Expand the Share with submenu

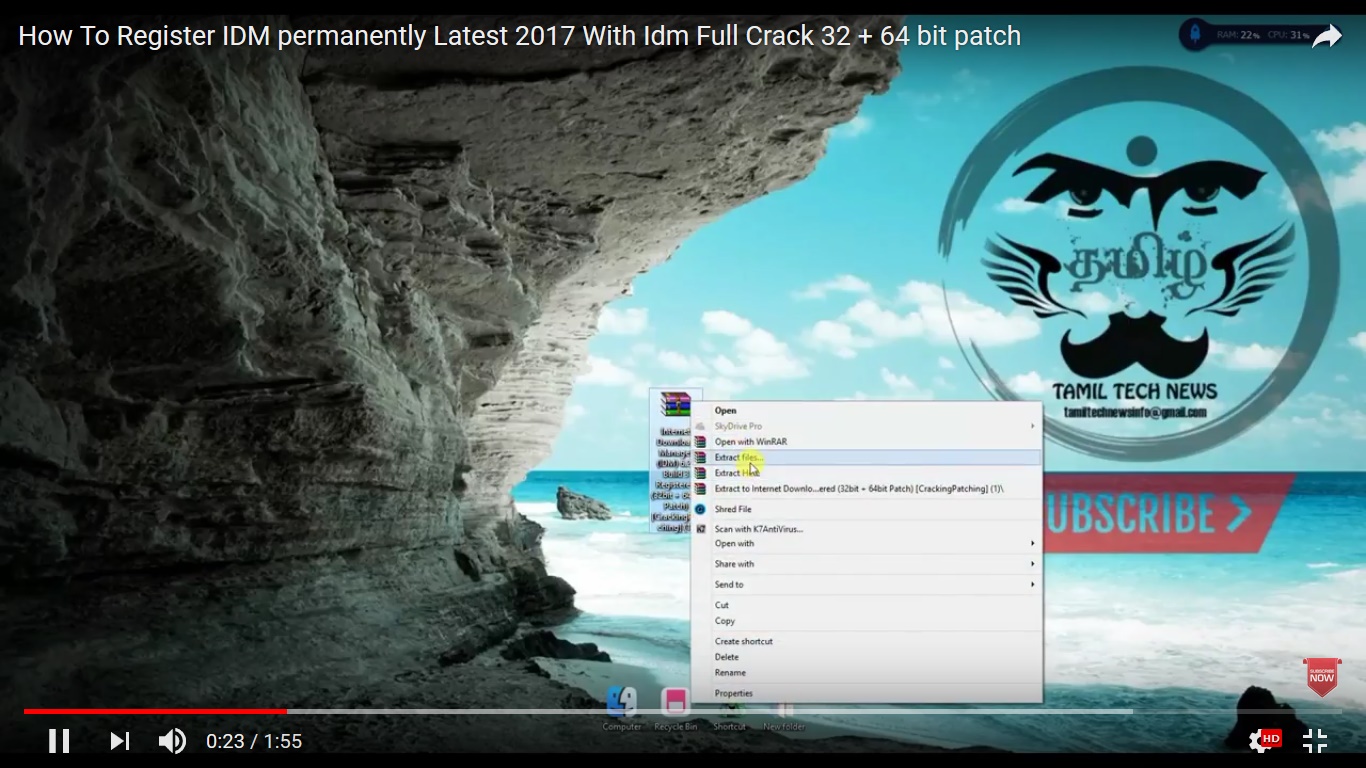coord(867,564)
